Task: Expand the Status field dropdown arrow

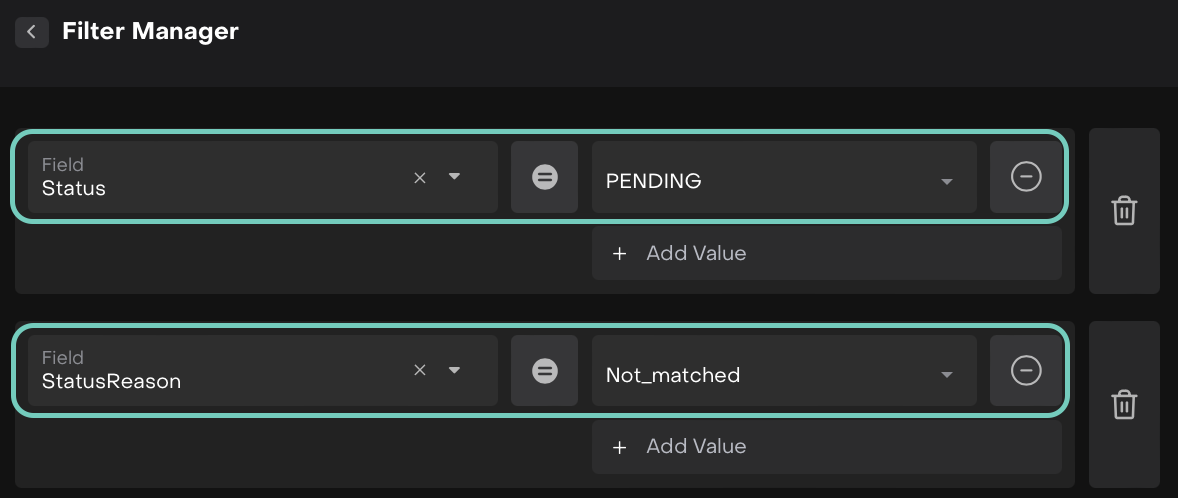Action: (x=454, y=177)
